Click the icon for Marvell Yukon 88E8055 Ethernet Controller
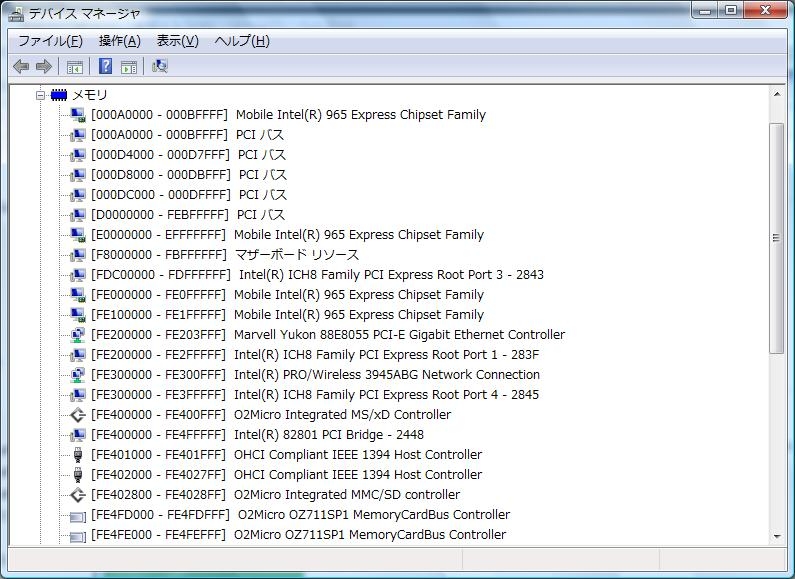Viewport: 795px width, 579px height. (x=78, y=335)
